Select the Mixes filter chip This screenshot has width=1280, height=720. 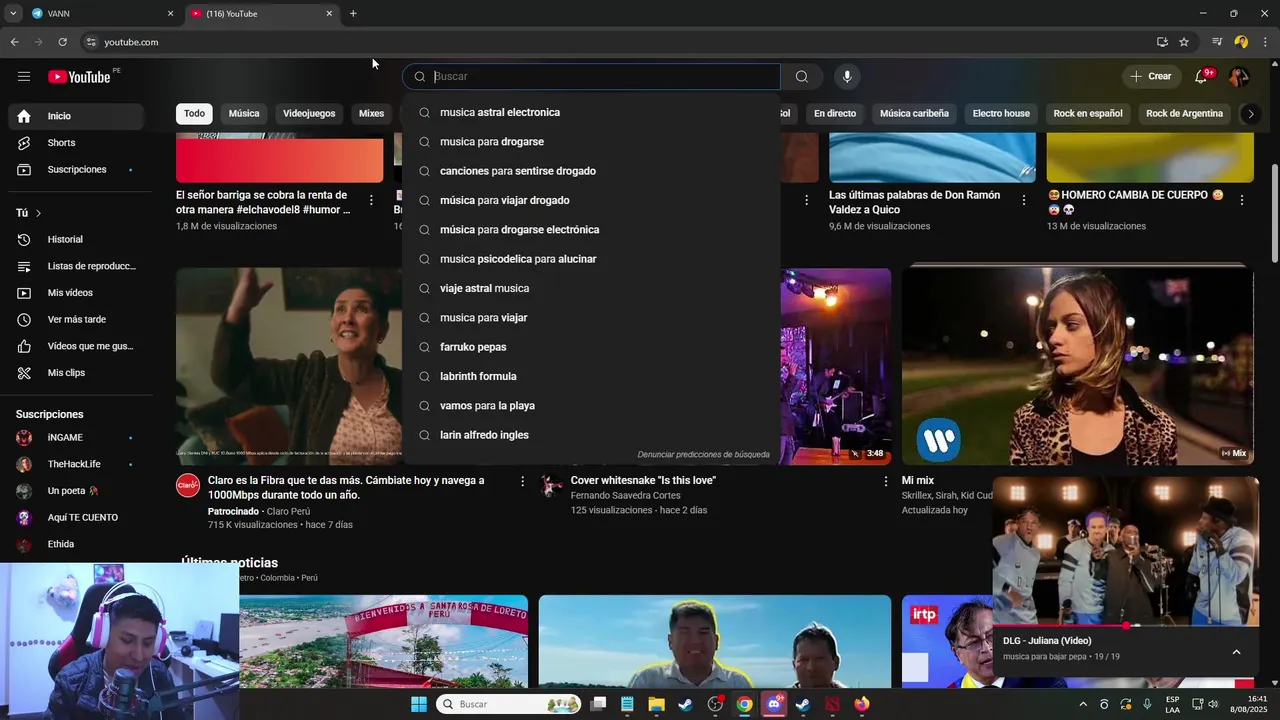coord(371,114)
